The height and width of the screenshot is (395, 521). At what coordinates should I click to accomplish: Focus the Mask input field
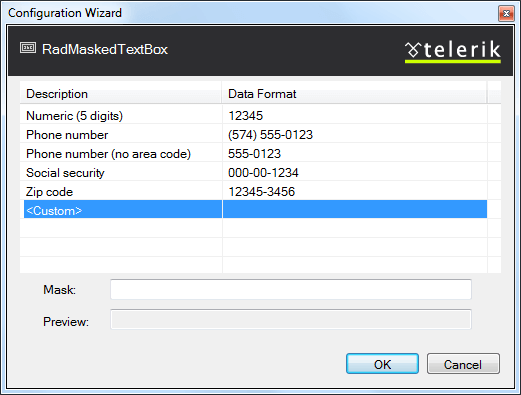[x=291, y=289]
